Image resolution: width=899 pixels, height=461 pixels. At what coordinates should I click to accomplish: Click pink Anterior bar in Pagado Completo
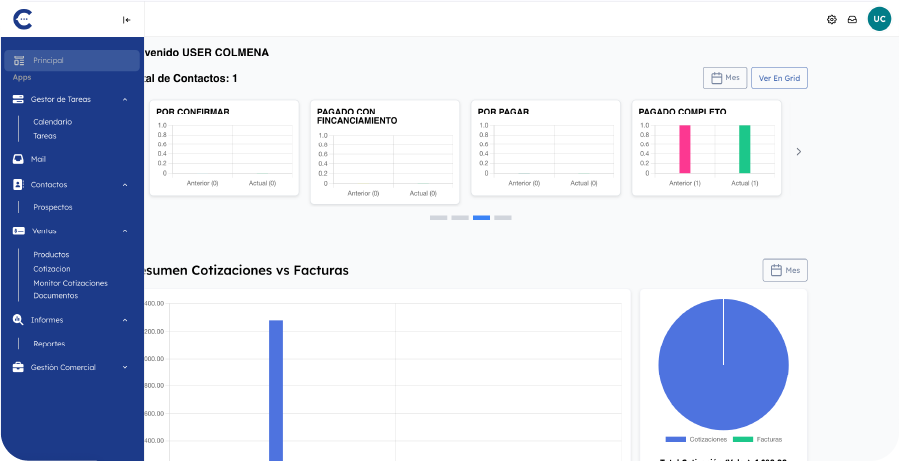(x=685, y=149)
